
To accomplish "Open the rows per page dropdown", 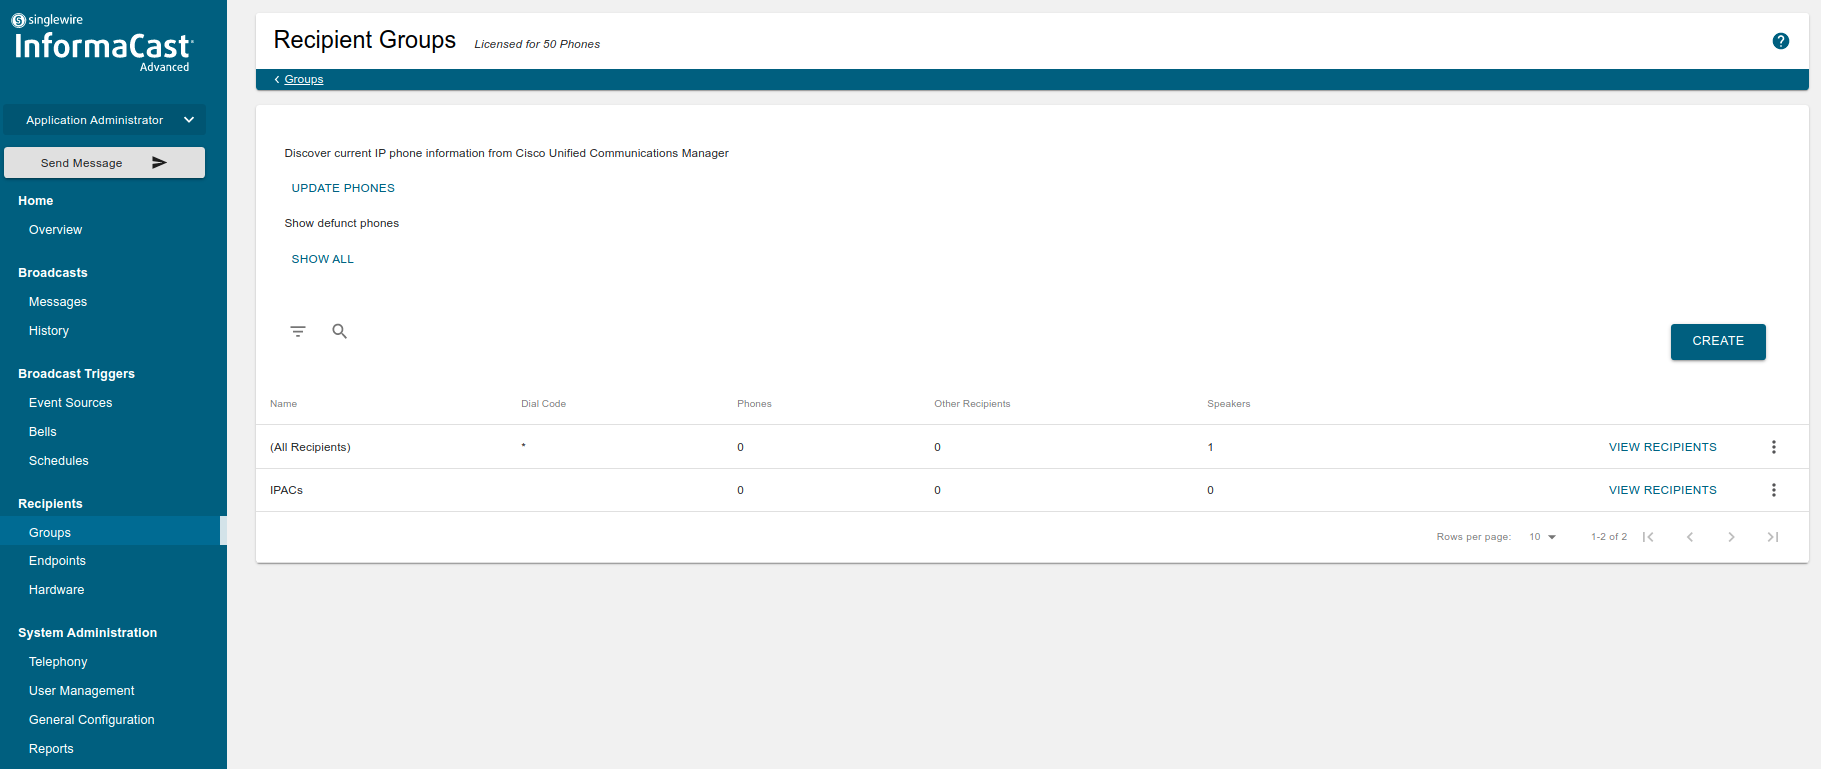I will point(1542,537).
